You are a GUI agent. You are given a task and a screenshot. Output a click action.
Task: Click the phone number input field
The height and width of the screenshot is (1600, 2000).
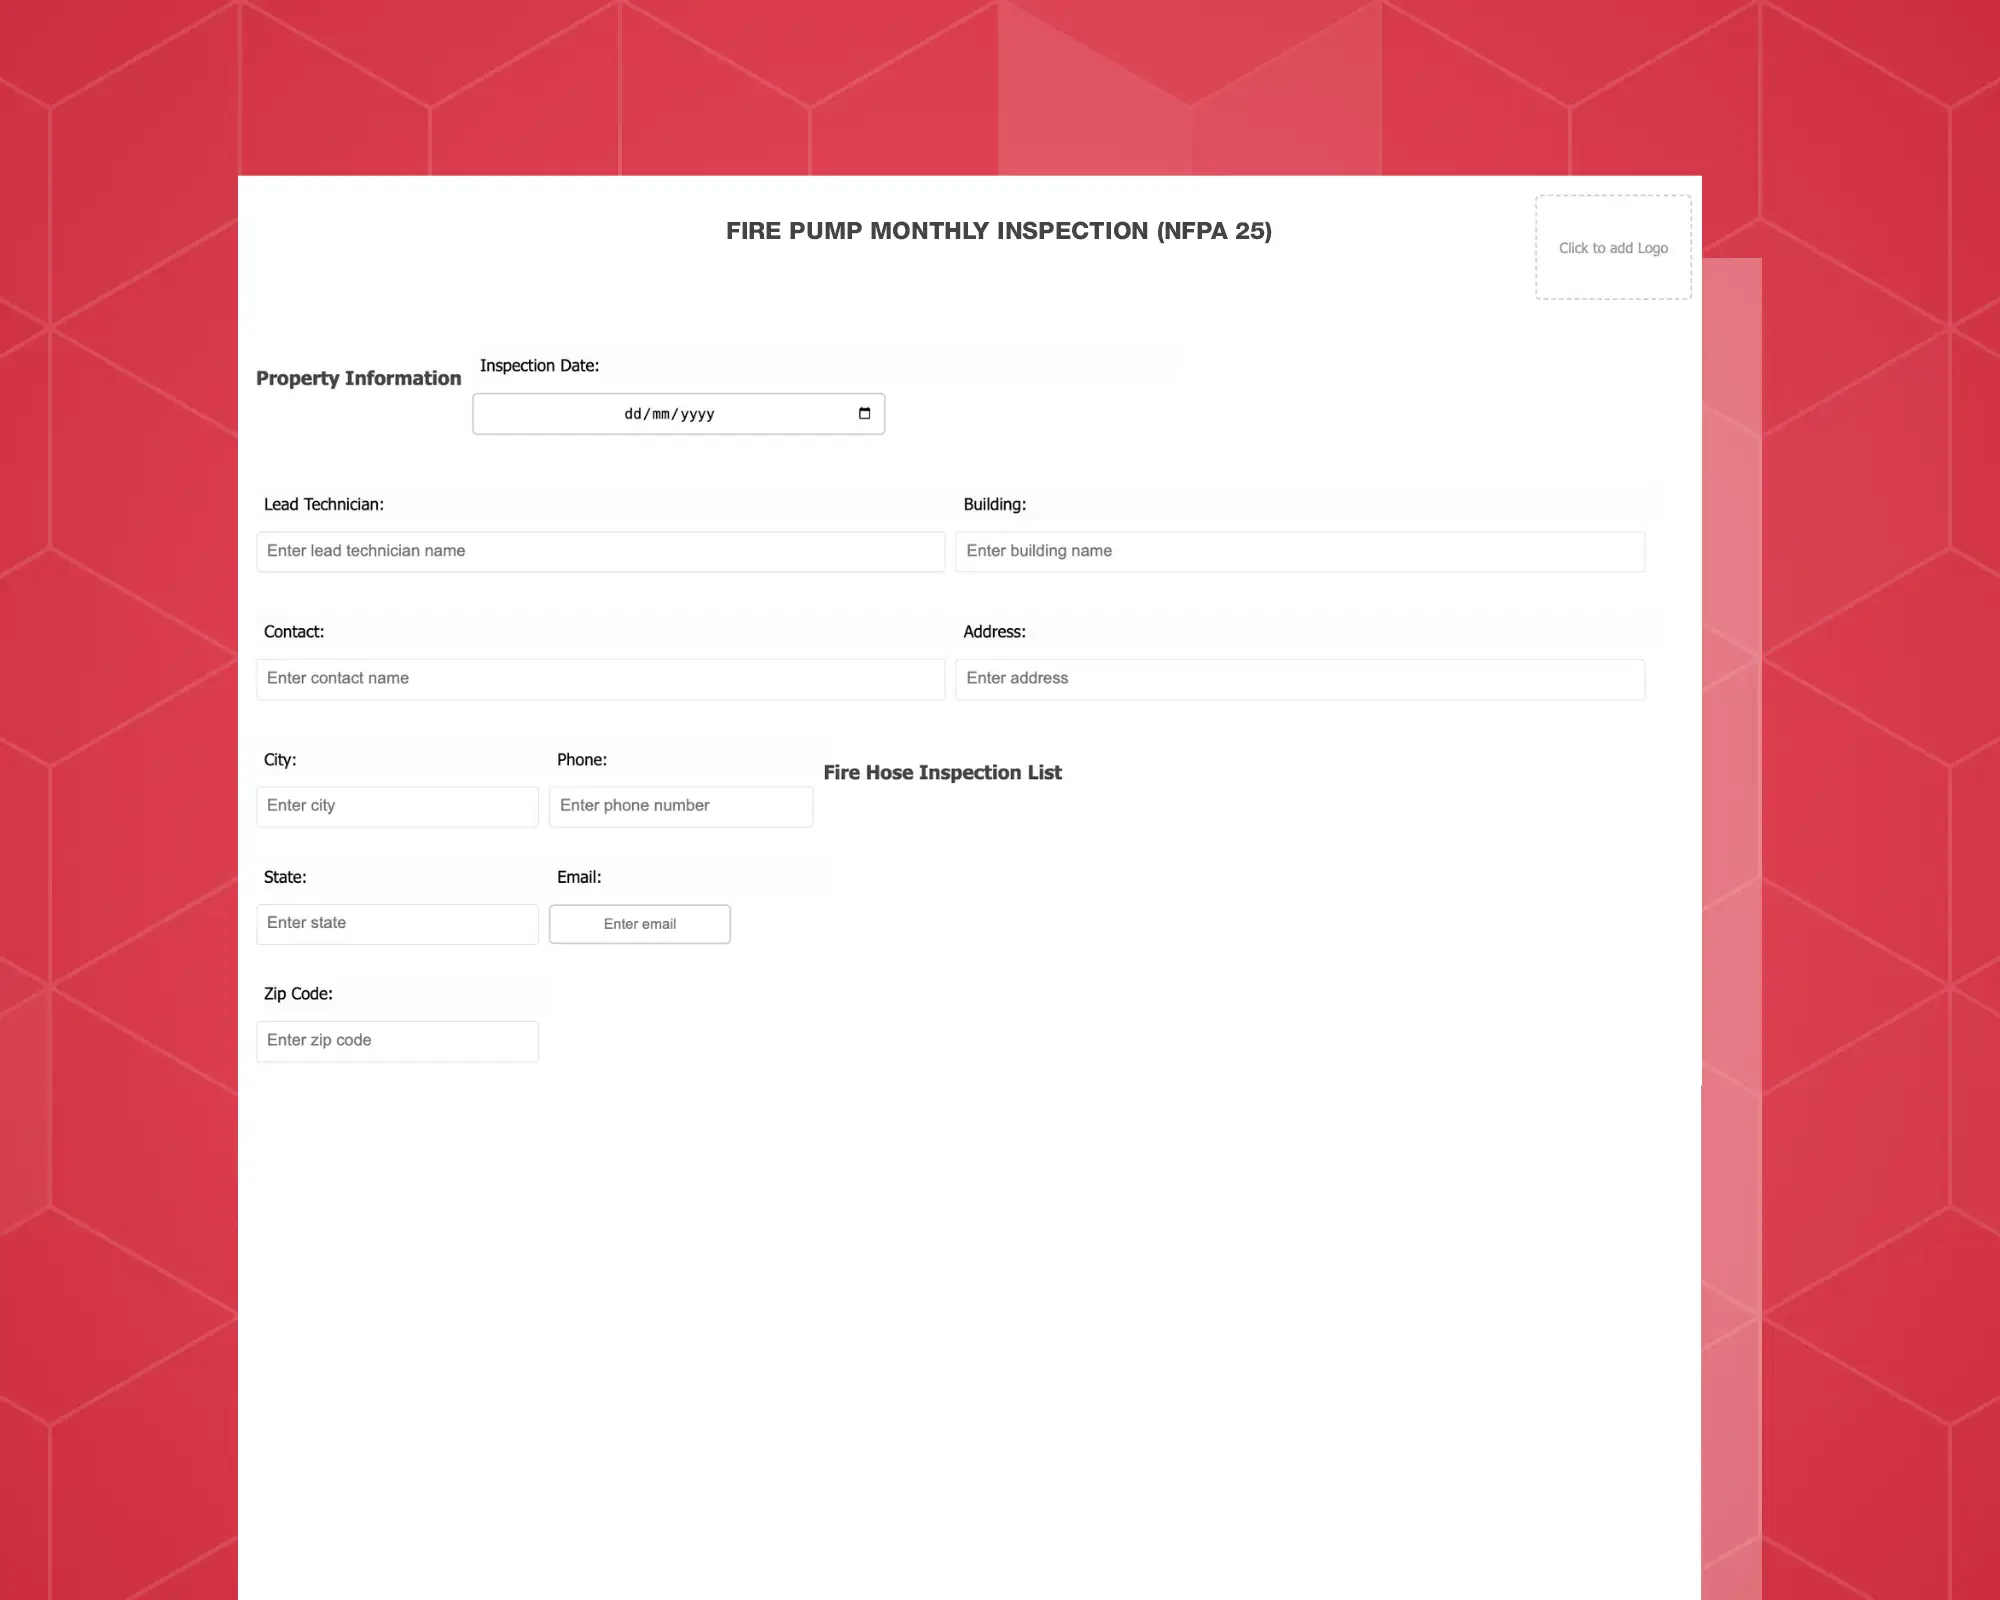(x=681, y=805)
